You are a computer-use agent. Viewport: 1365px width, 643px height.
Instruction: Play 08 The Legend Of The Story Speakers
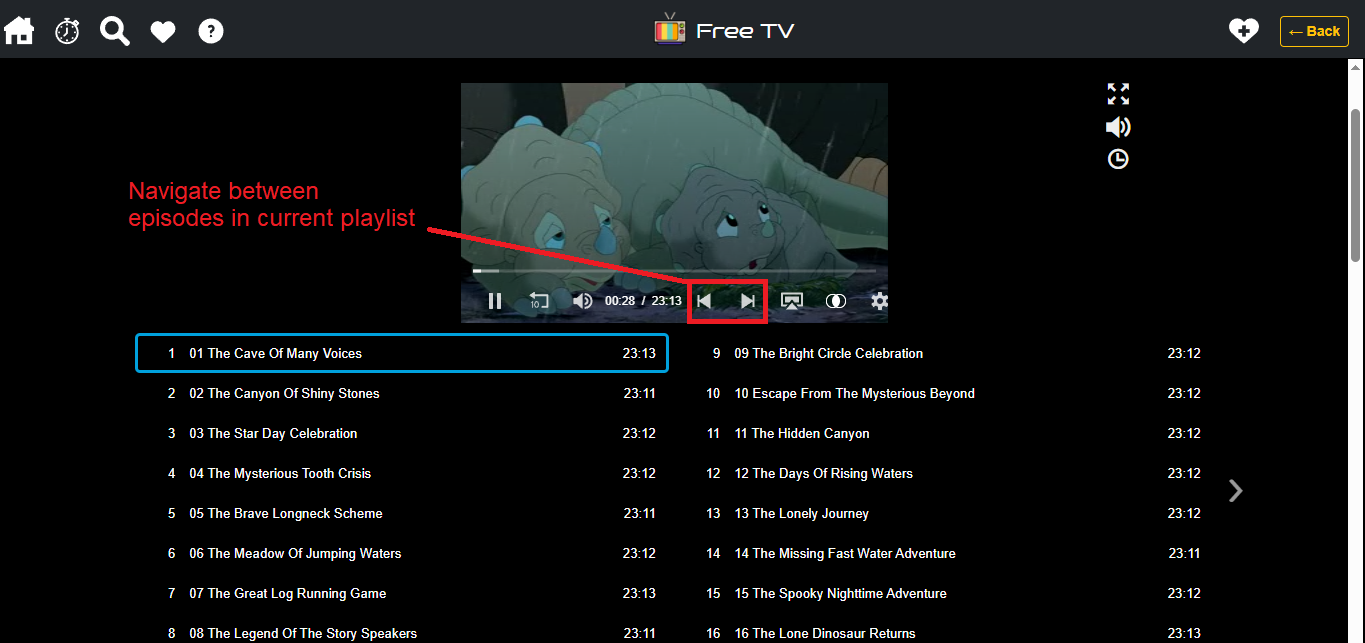402,633
